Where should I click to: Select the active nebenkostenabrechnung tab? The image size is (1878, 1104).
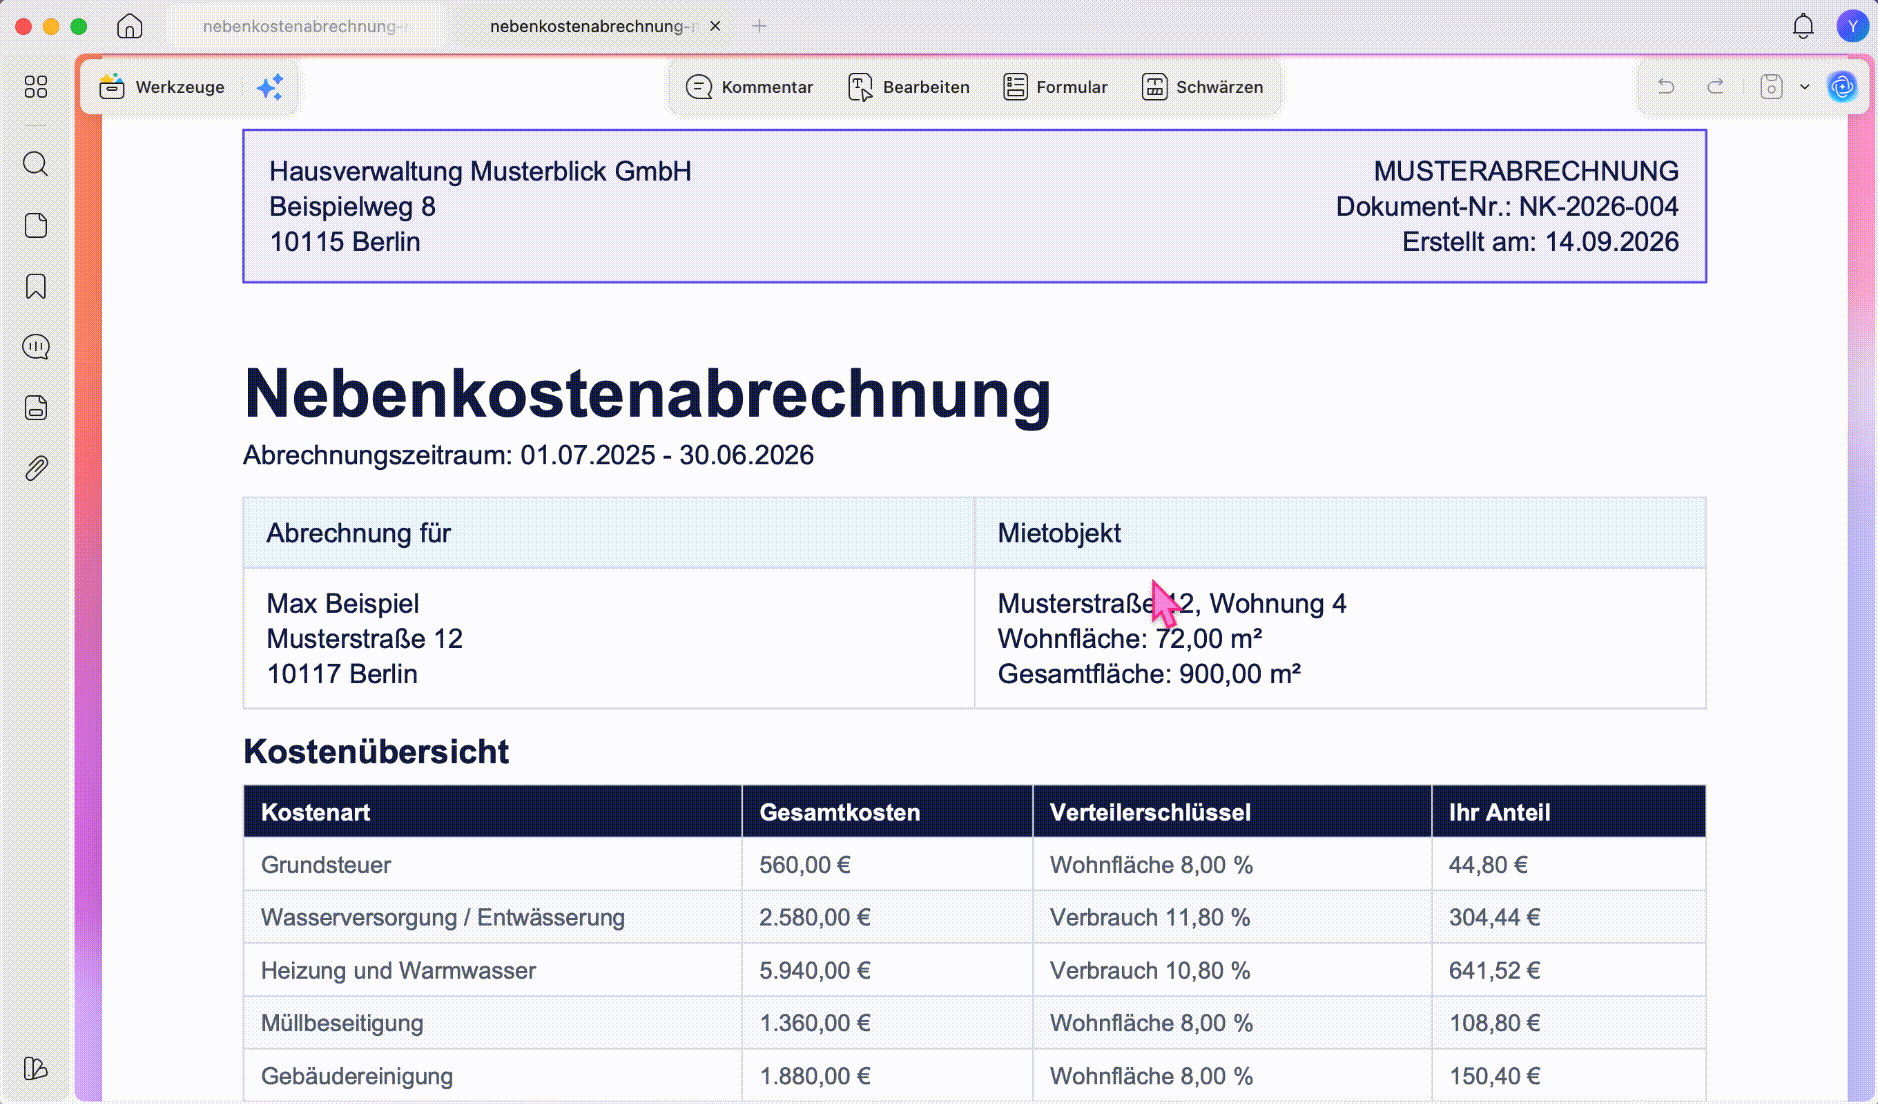pyautogui.click(x=594, y=26)
